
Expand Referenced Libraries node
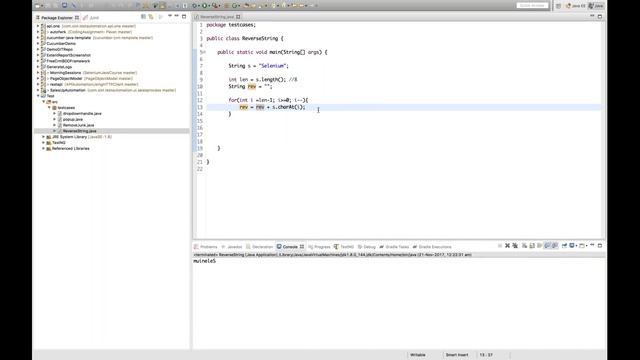[44, 149]
